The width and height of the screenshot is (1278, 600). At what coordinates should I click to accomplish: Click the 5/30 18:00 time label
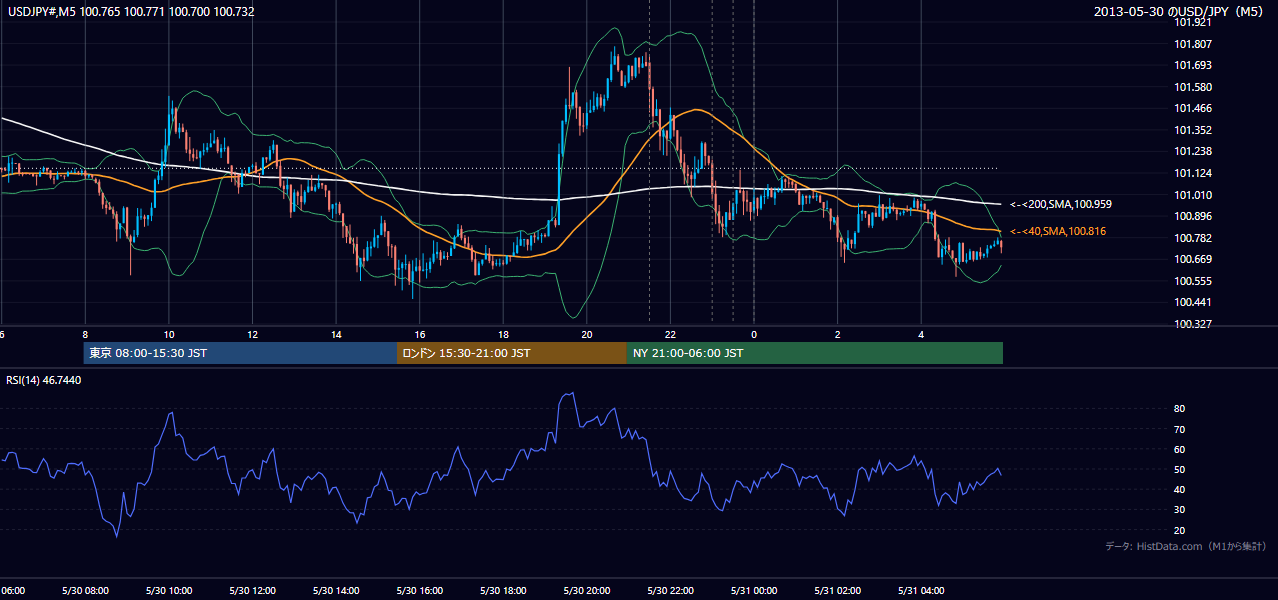pos(503,590)
